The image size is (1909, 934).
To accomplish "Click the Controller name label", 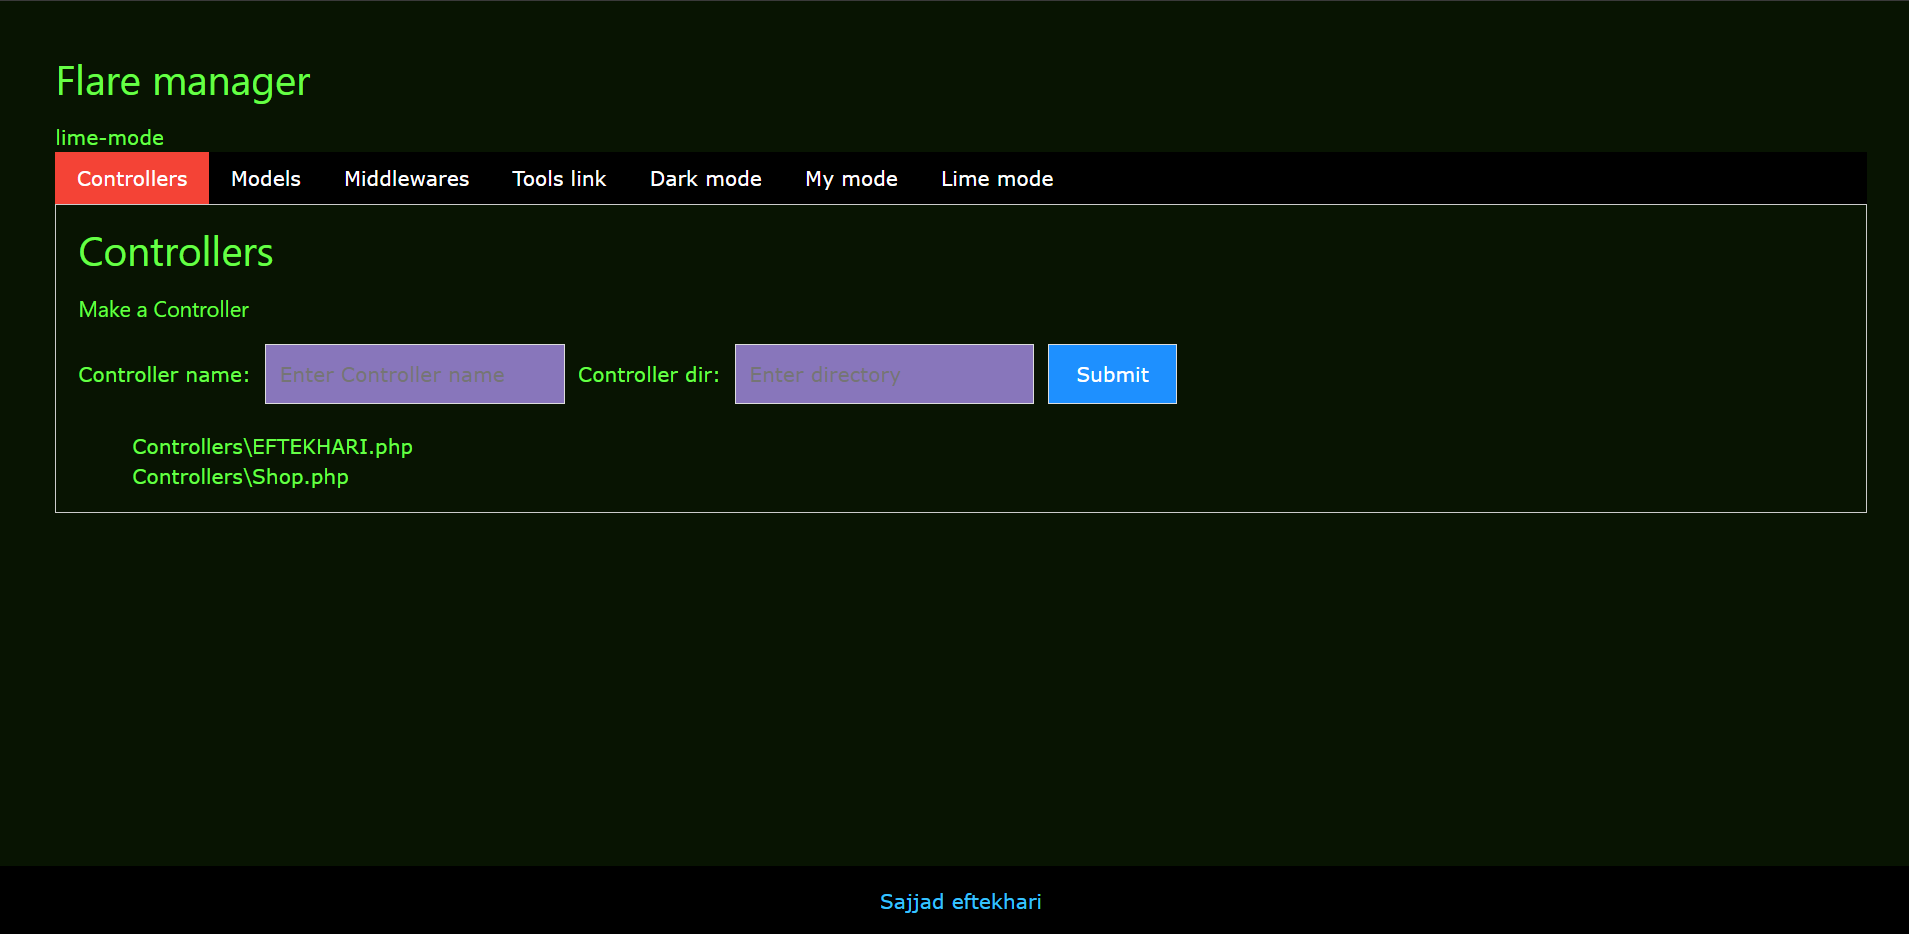I will 164,374.
